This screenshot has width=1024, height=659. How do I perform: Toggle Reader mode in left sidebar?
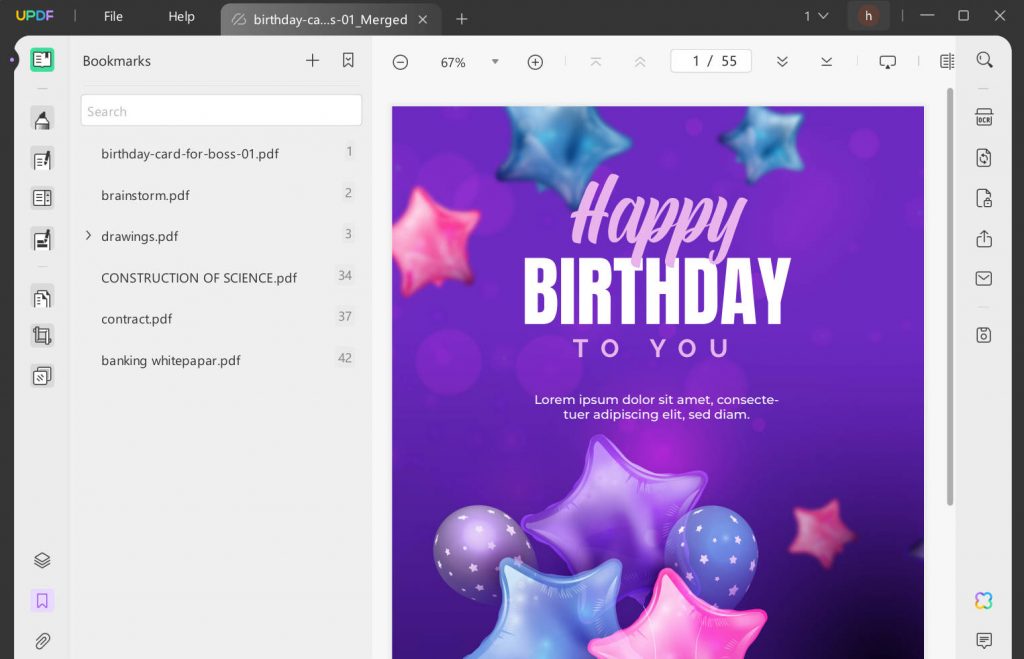click(x=42, y=60)
